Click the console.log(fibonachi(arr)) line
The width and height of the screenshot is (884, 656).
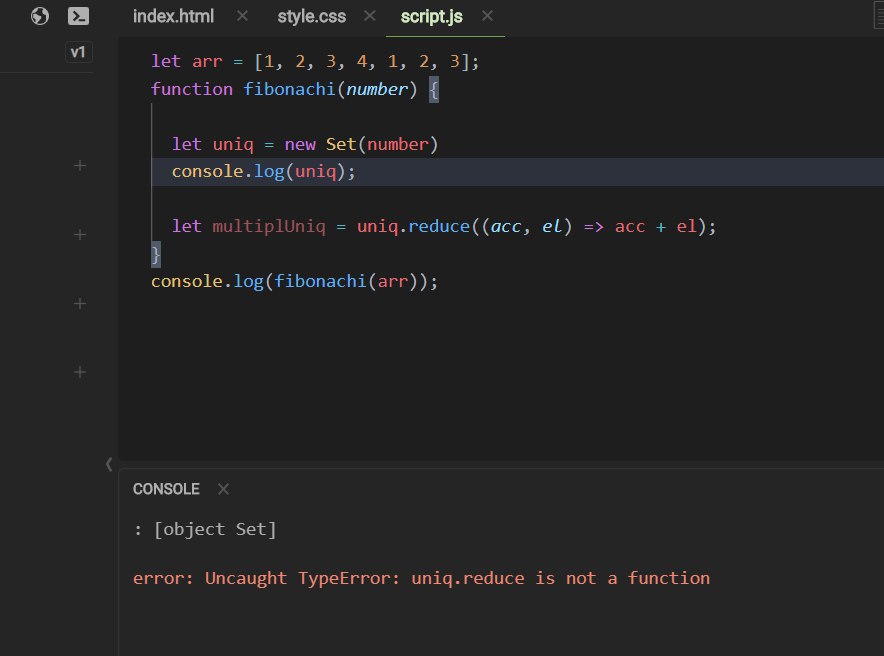tap(294, 281)
